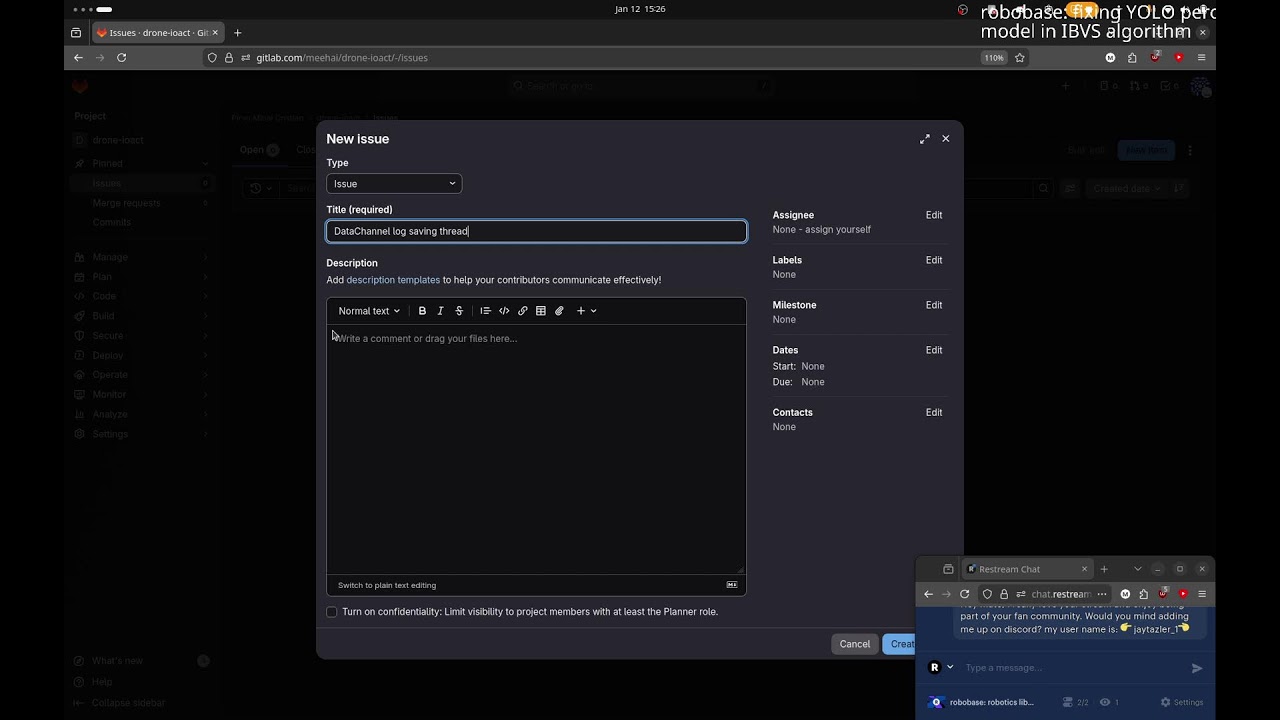The width and height of the screenshot is (1280, 720).
Task: Switch to plain text editing
Action: point(387,585)
